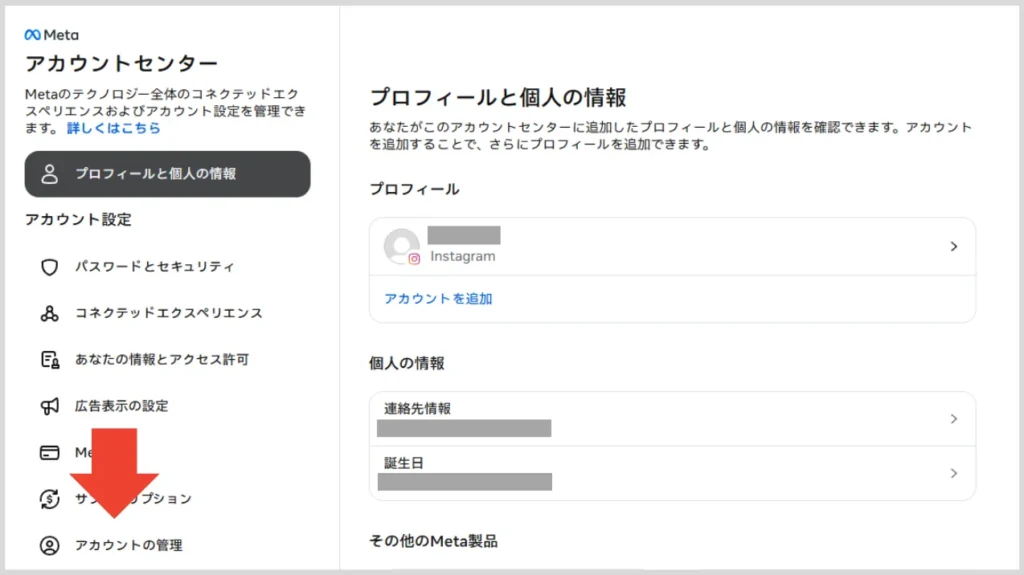The height and width of the screenshot is (575, 1024).
Task: Click the shield icon for password security
Action: click(x=50, y=267)
